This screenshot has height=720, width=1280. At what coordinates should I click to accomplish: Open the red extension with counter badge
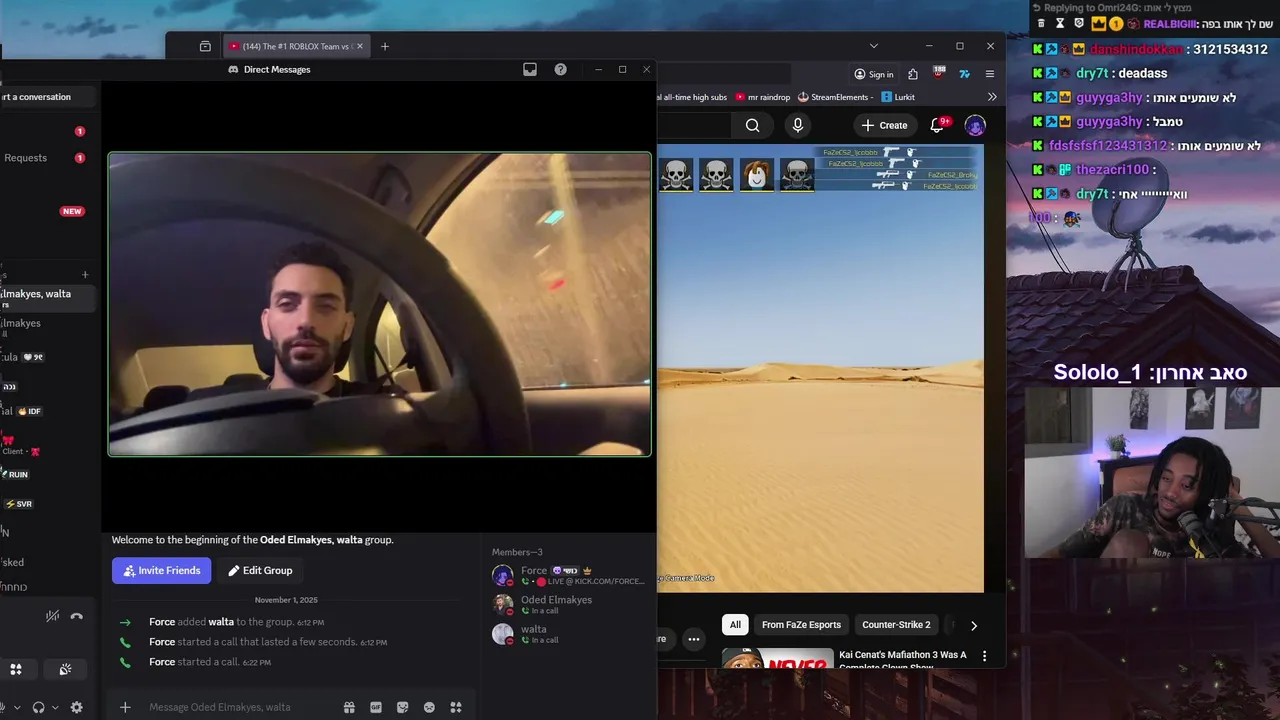(x=939, y=73)
